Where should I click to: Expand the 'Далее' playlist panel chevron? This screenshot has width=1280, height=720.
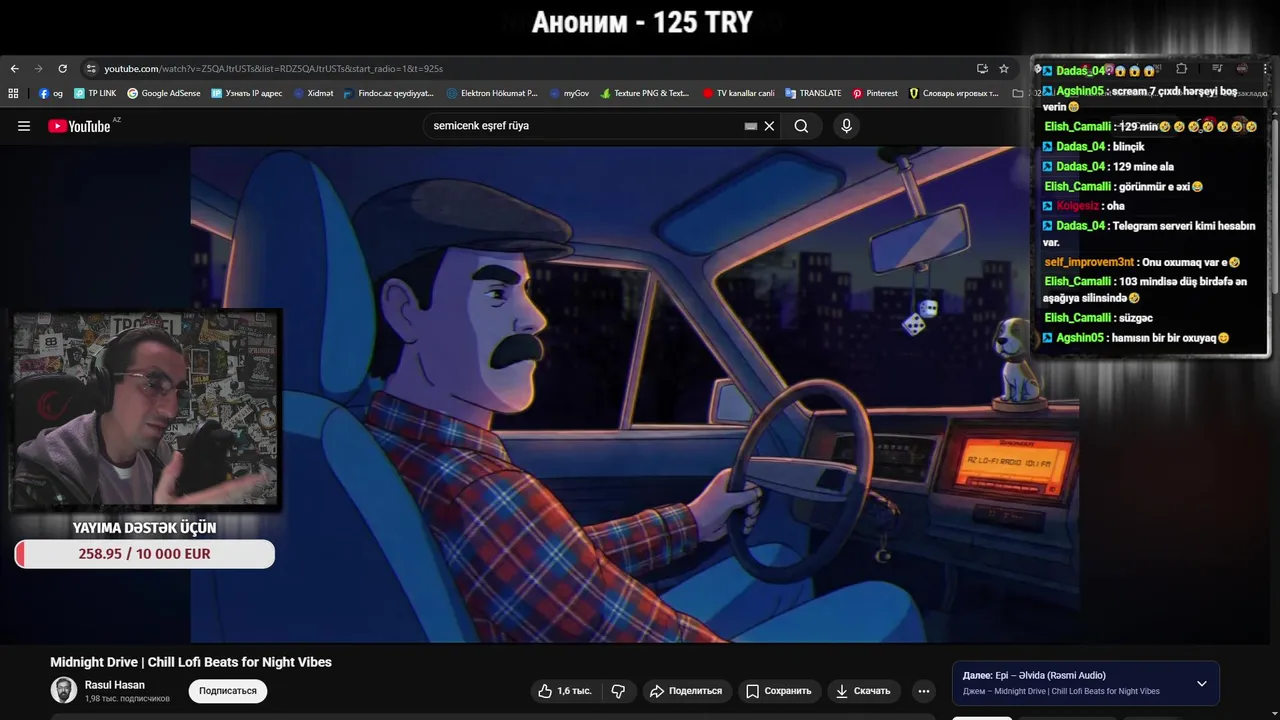coord(1202,684)
